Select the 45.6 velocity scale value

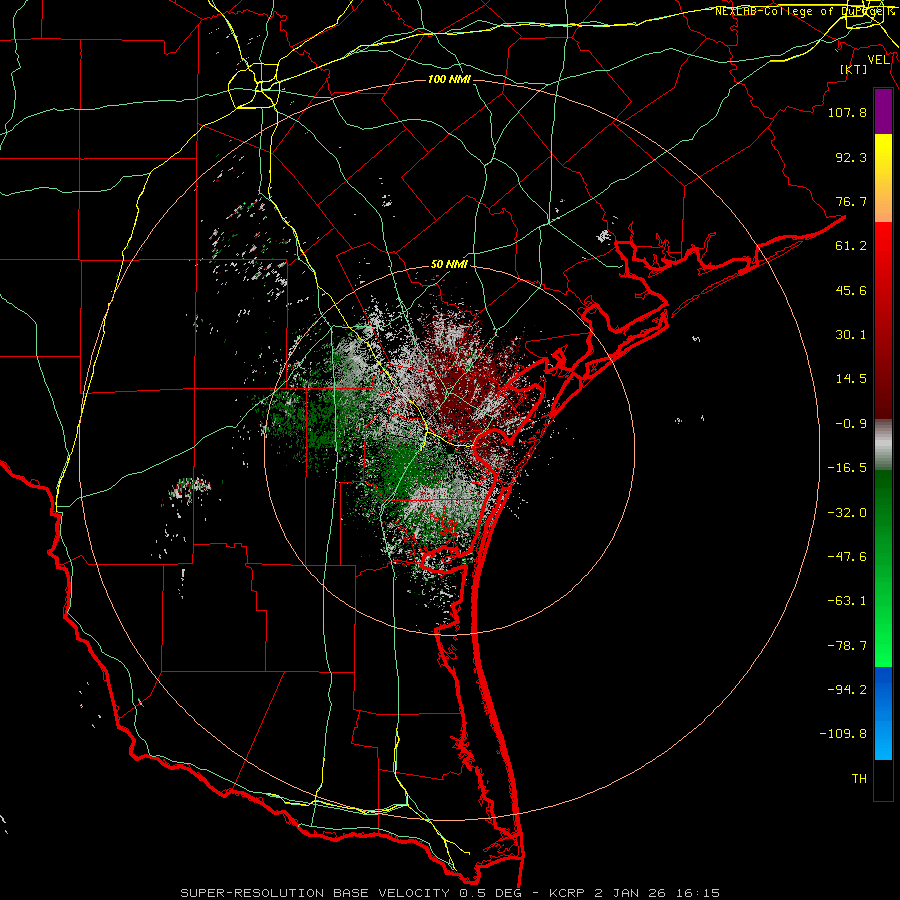pos(851,290)
